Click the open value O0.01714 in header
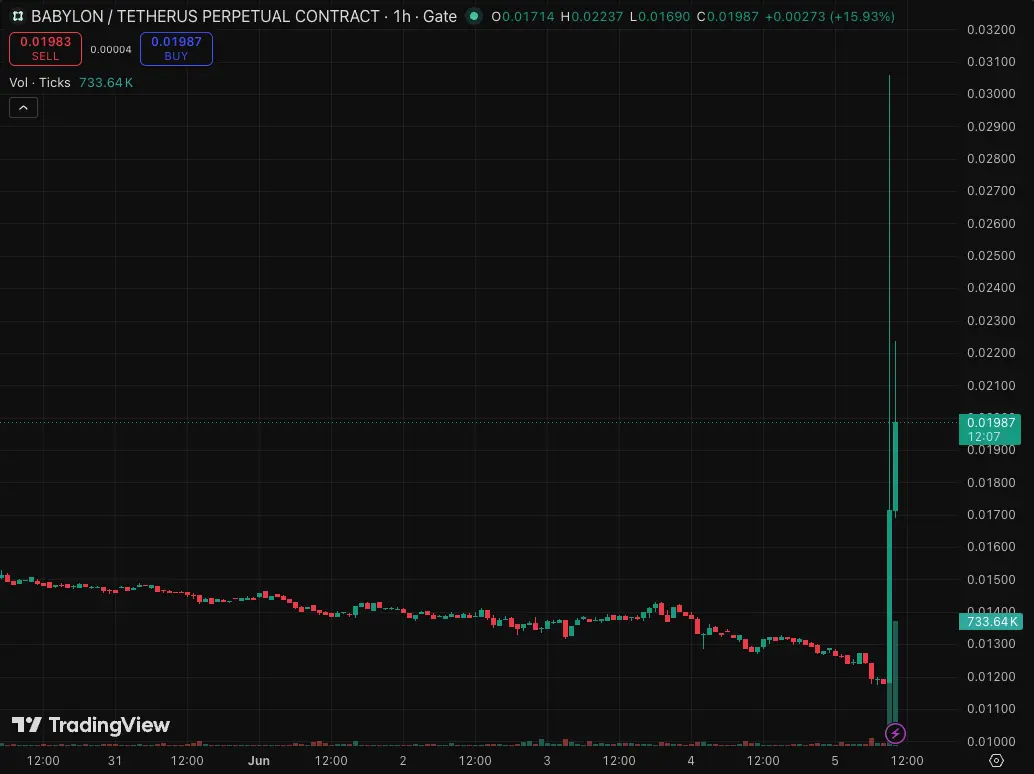Screen dimensions: 1034x774 (523, 16)
